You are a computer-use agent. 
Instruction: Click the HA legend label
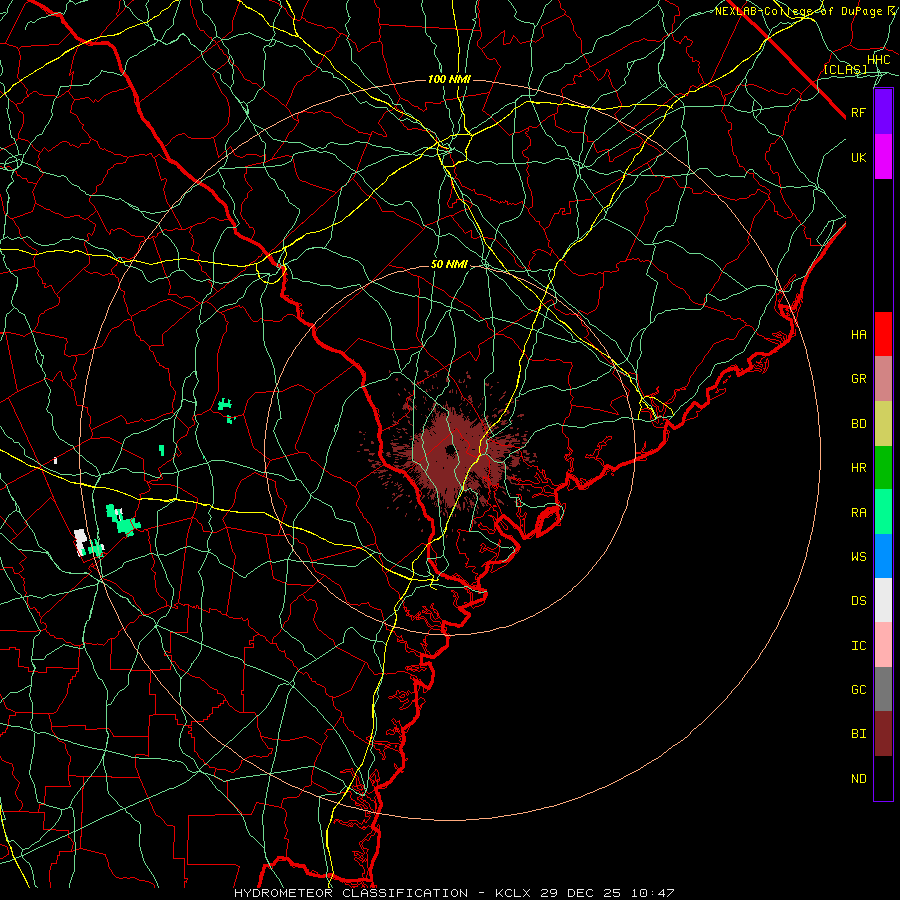[859, 334]
